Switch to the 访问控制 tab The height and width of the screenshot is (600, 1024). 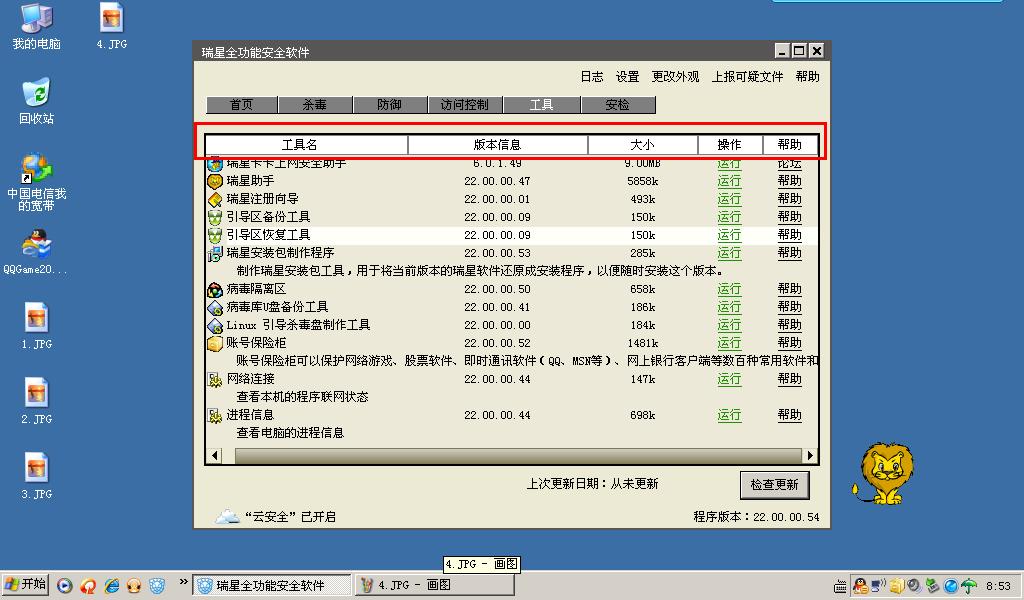[x=465, y=104]
